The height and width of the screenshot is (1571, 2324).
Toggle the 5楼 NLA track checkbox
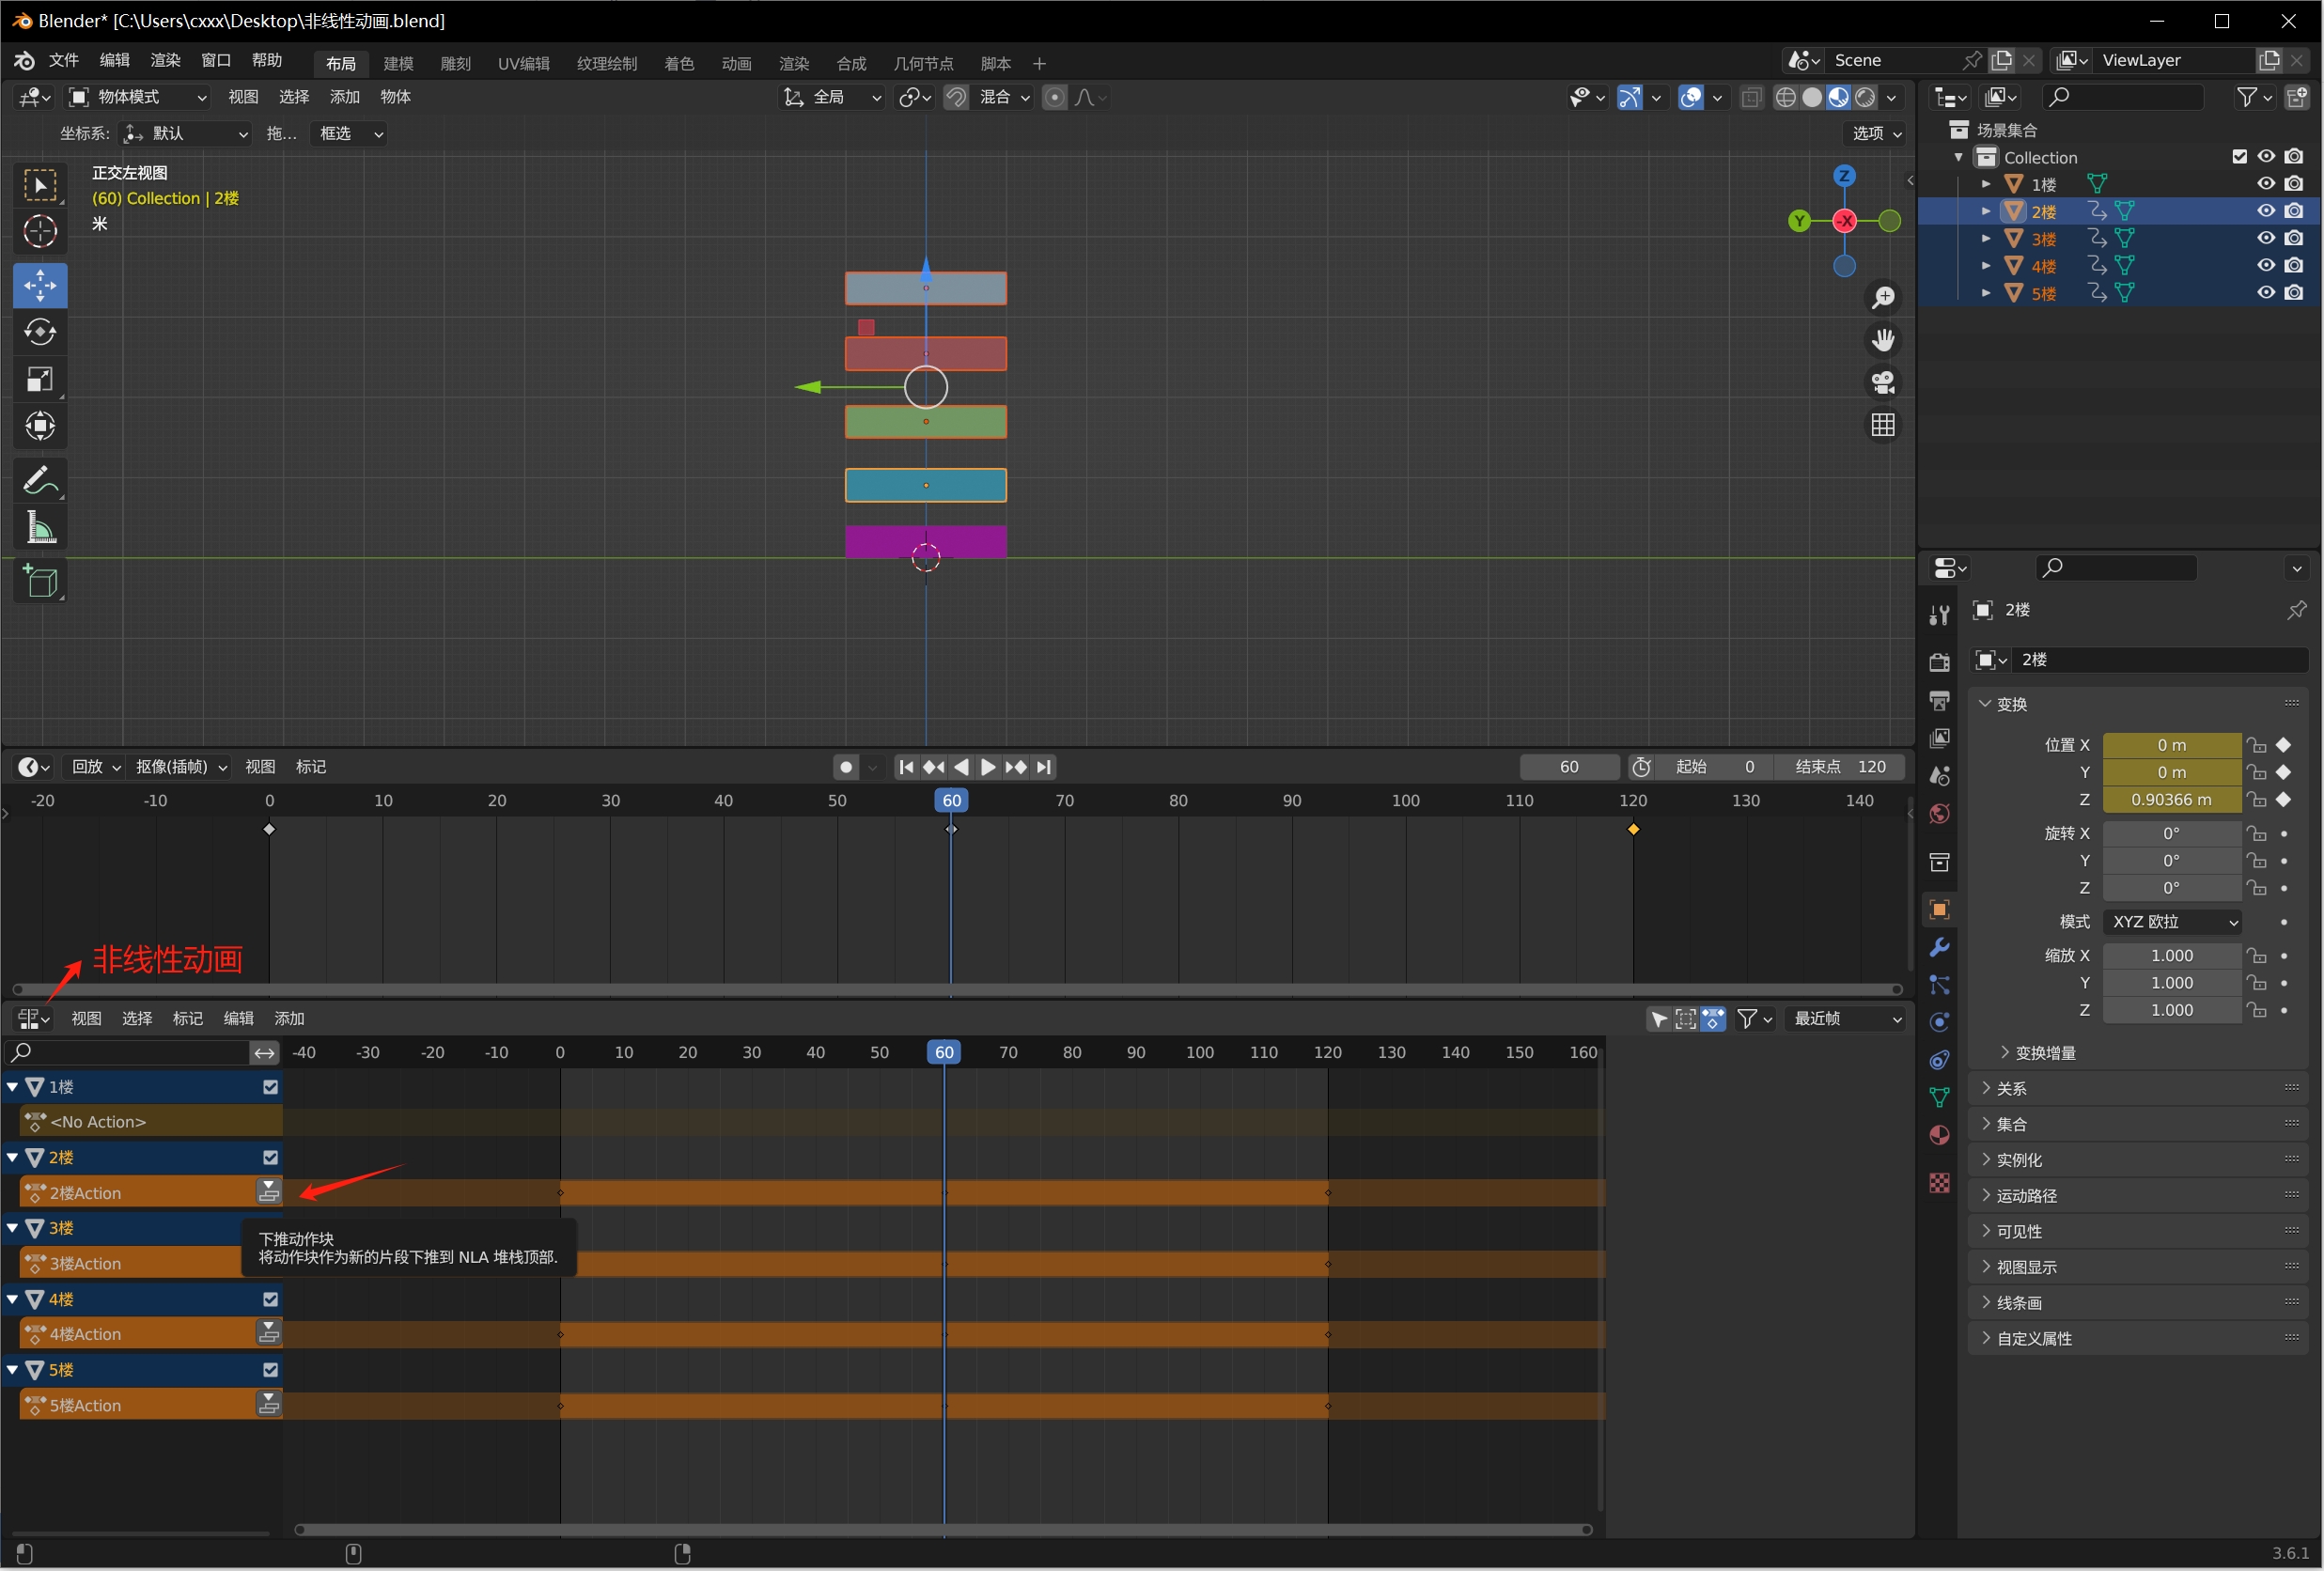(270, 1370)
